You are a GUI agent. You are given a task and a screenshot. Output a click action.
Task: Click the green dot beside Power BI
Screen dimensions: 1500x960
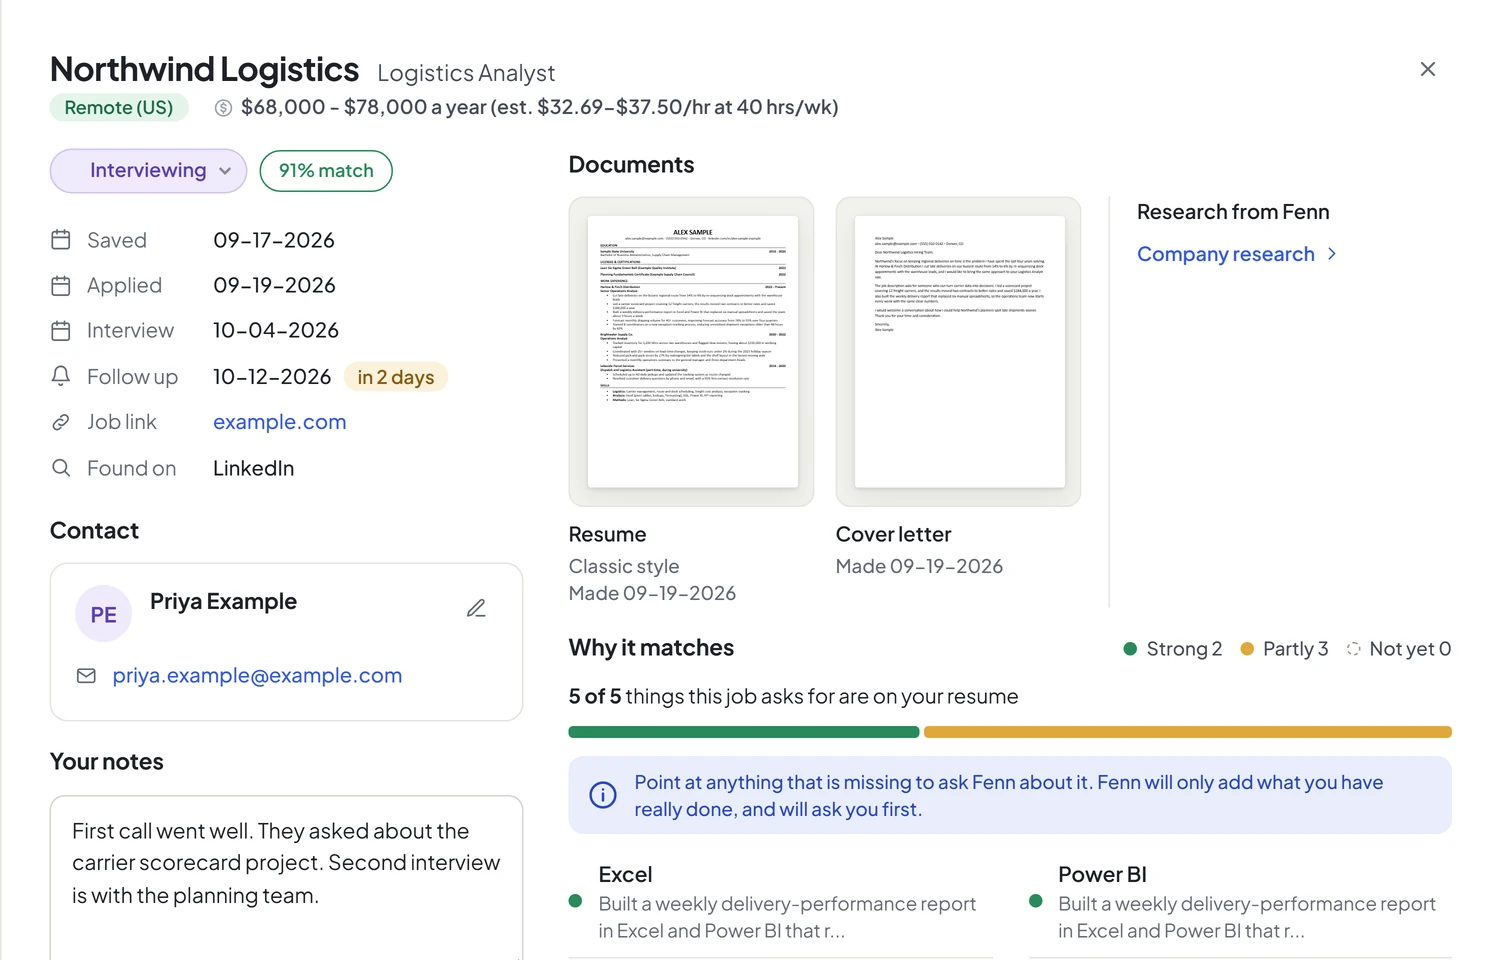tap(1036, 901)
